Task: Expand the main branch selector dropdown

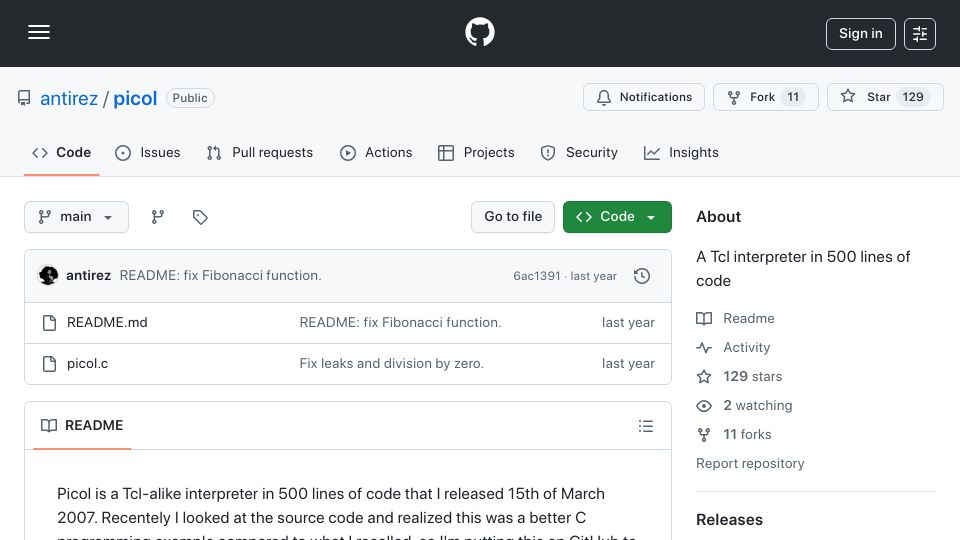Action: pos(77,217)
